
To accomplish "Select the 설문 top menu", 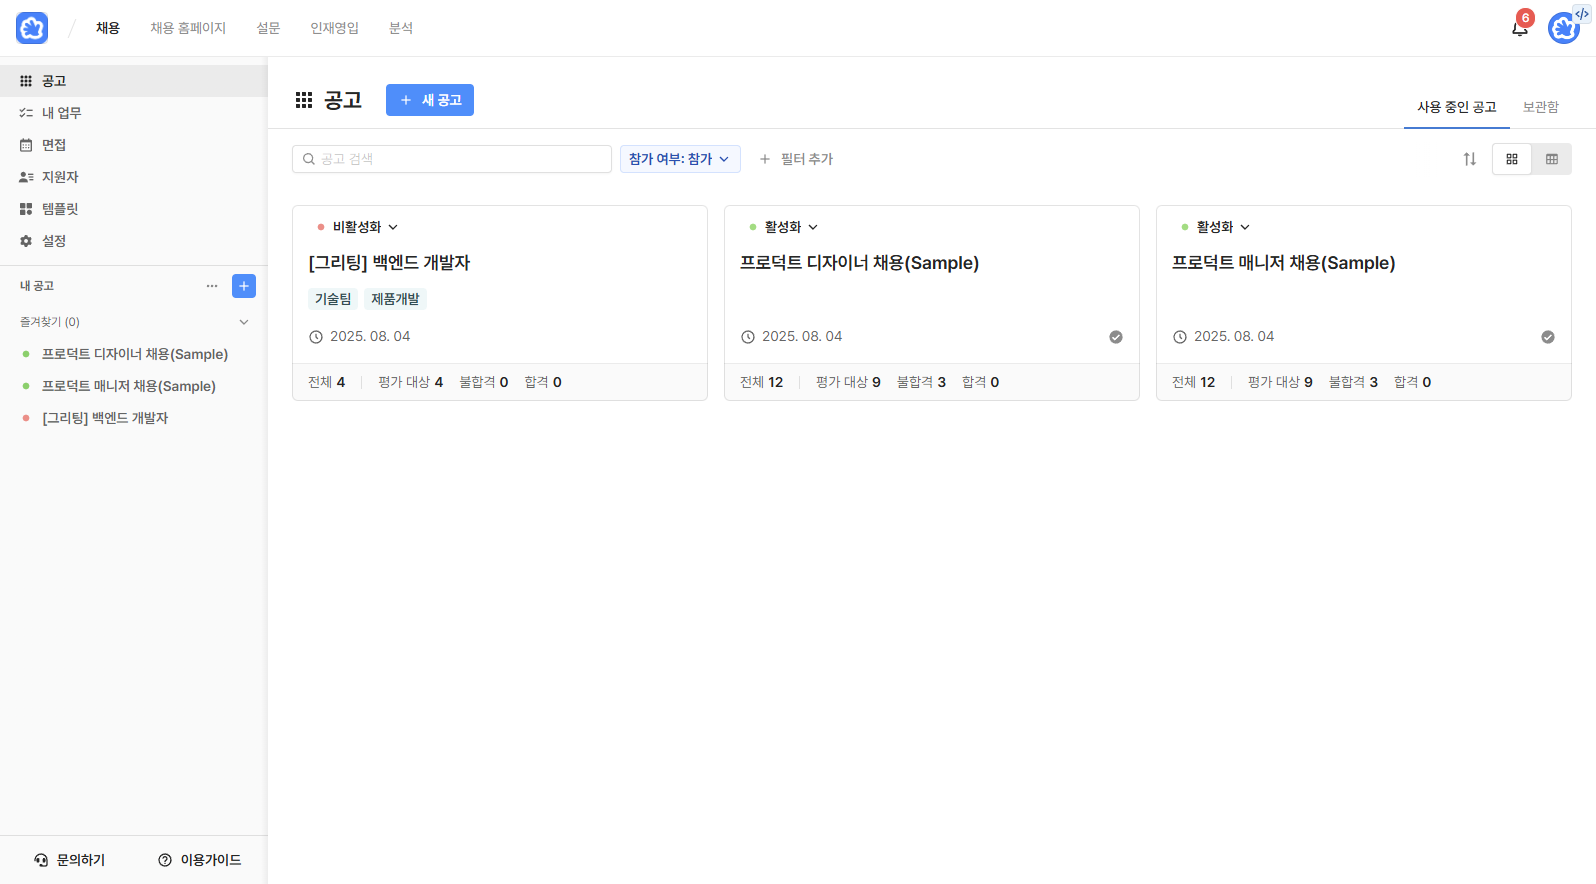I will (x=268, y=28).
